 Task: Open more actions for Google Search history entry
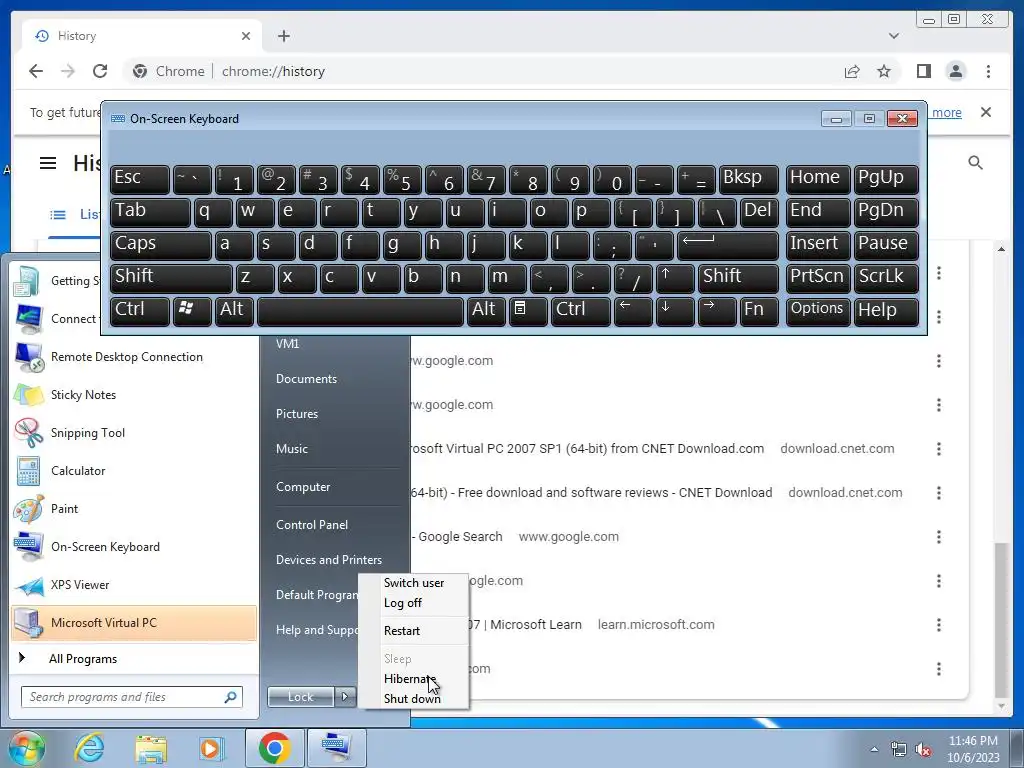click(938, 537)
